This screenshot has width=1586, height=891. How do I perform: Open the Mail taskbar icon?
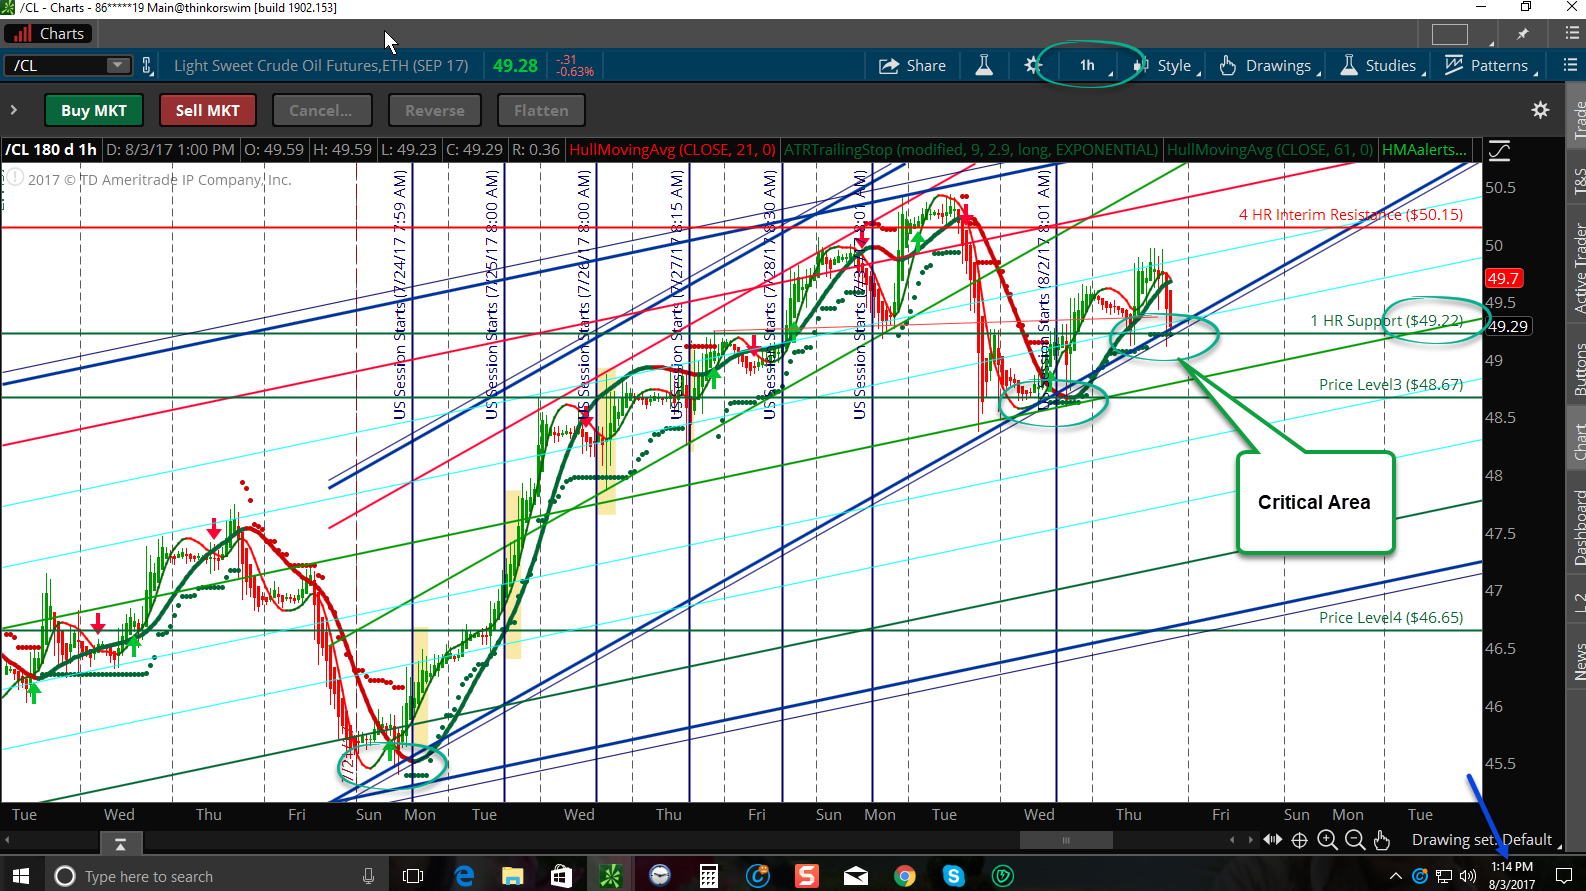click(855, 876)
